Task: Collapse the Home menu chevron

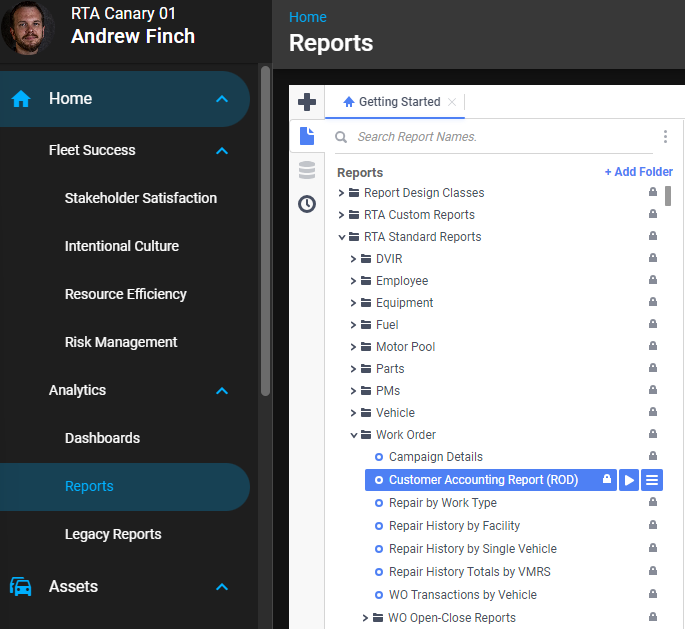Action: point(222,99)
